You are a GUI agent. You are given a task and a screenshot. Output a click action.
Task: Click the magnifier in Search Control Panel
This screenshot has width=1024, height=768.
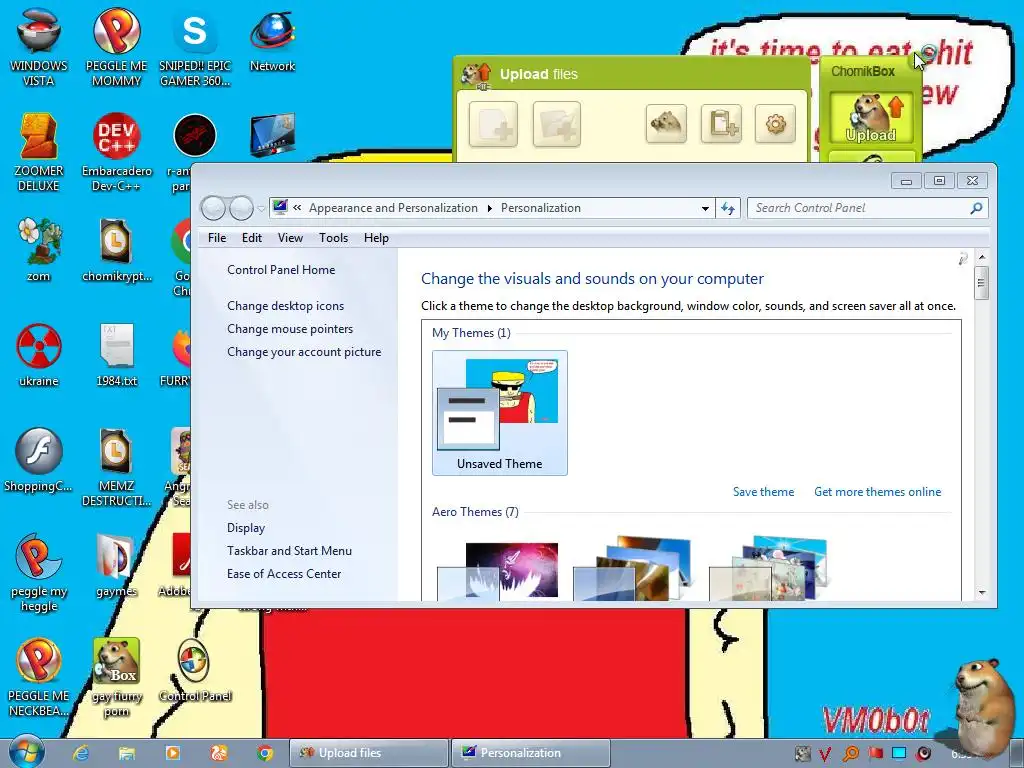976,208
